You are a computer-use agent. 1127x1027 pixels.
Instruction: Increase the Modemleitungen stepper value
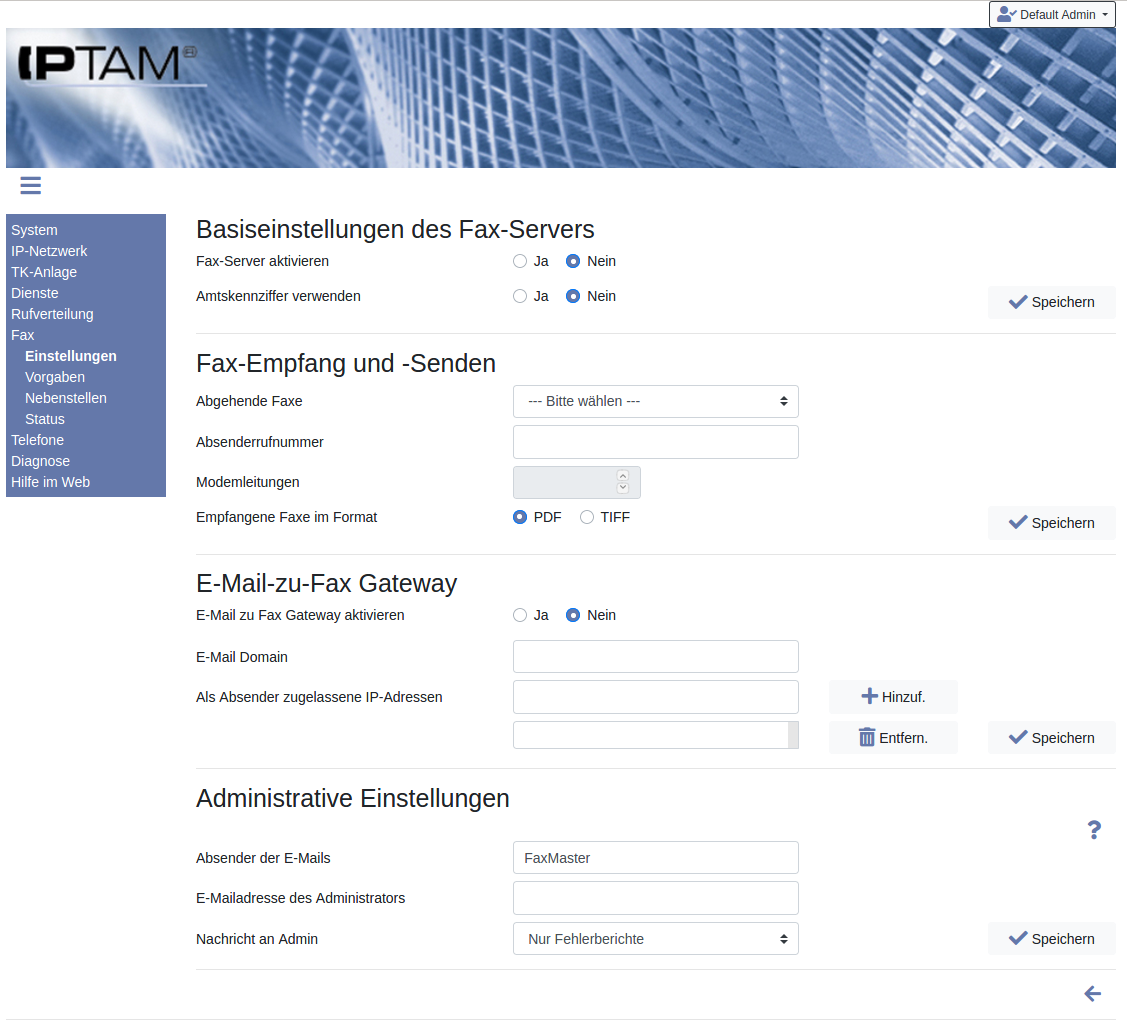pos(623,476)
